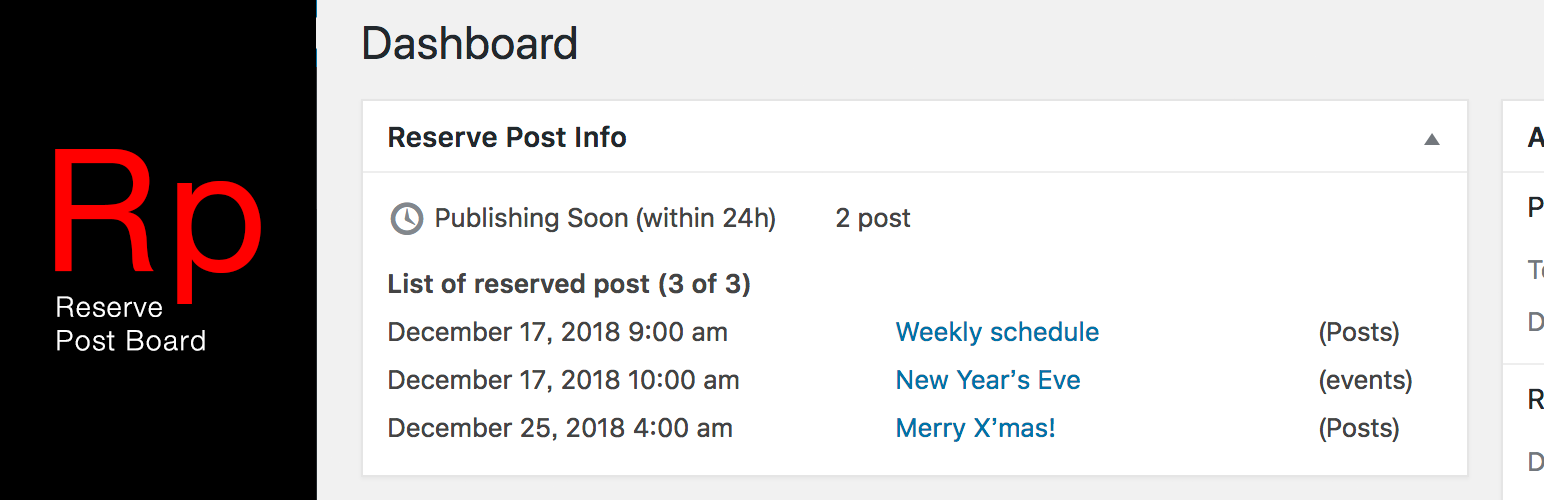Viewport: 1544px width, 500px height.
Task: Open the Weekly schedule post link
Action: 997,332
